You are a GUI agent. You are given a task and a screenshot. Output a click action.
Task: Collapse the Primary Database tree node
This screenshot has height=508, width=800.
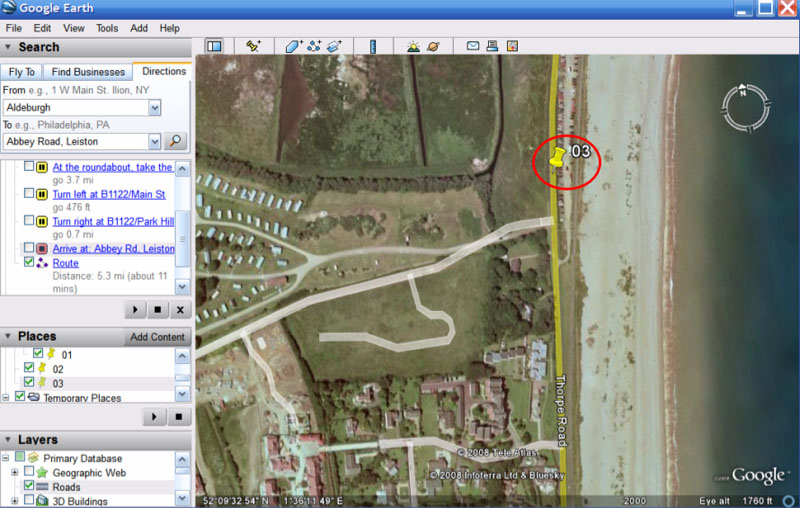point(6,458)
